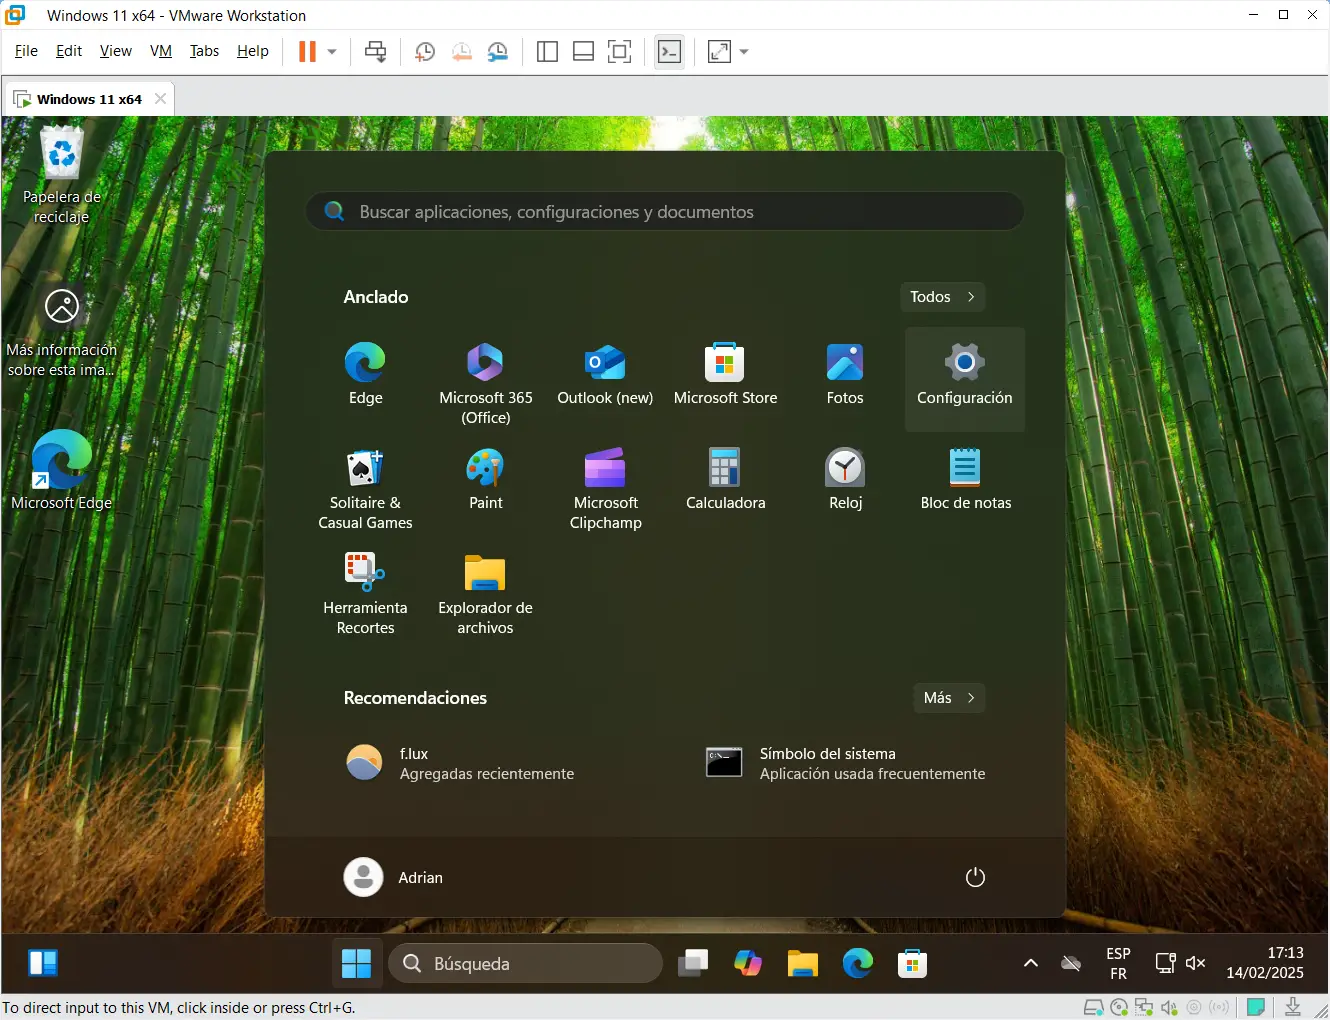Viewport: 1330px width, 1020px height.
Task: Open Microsoft Store from the taskbar
Action: coord(912,963)
